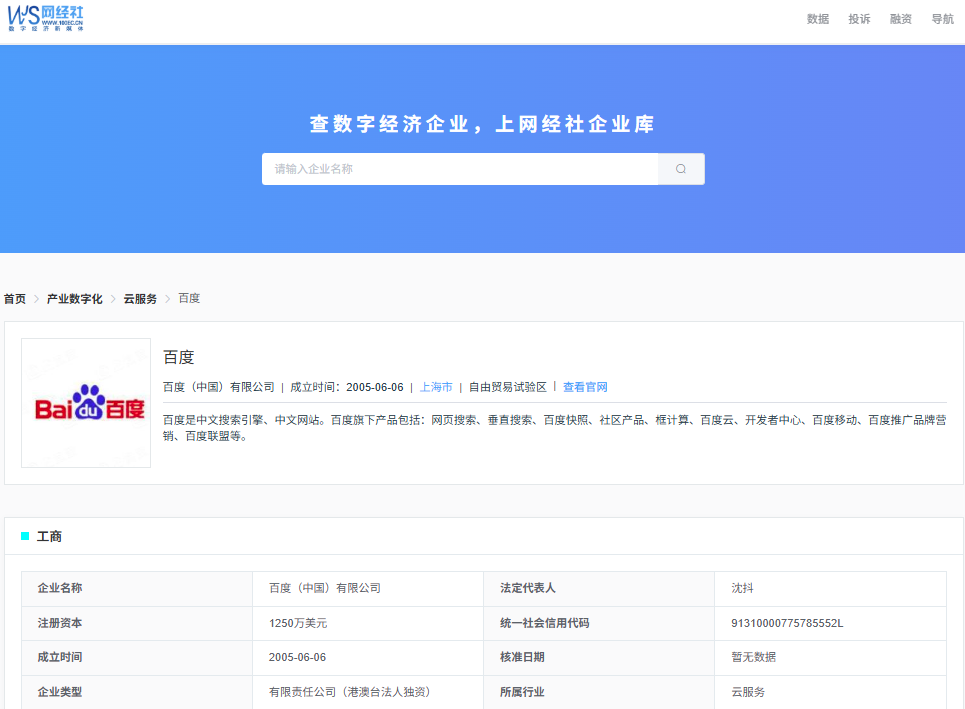The image size is (965, 709).
Task: Click the 上海市 location link
Action: point(436,387)
